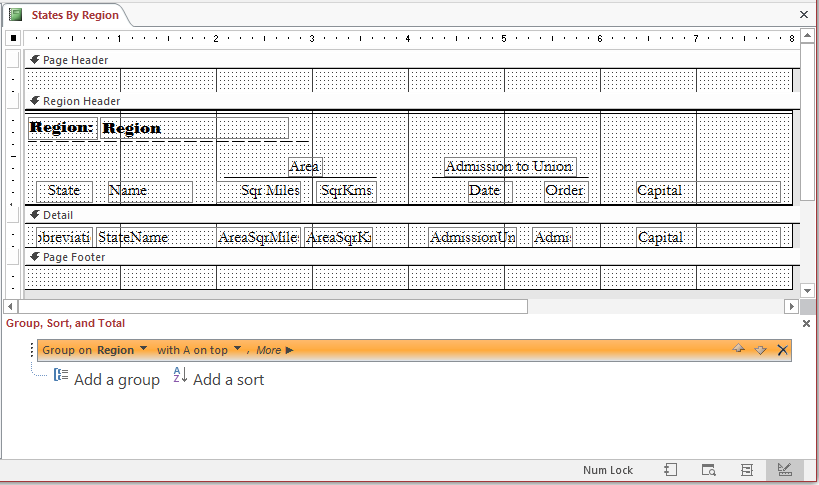Click the vertical scrollbar thumb

pos(808,122)
